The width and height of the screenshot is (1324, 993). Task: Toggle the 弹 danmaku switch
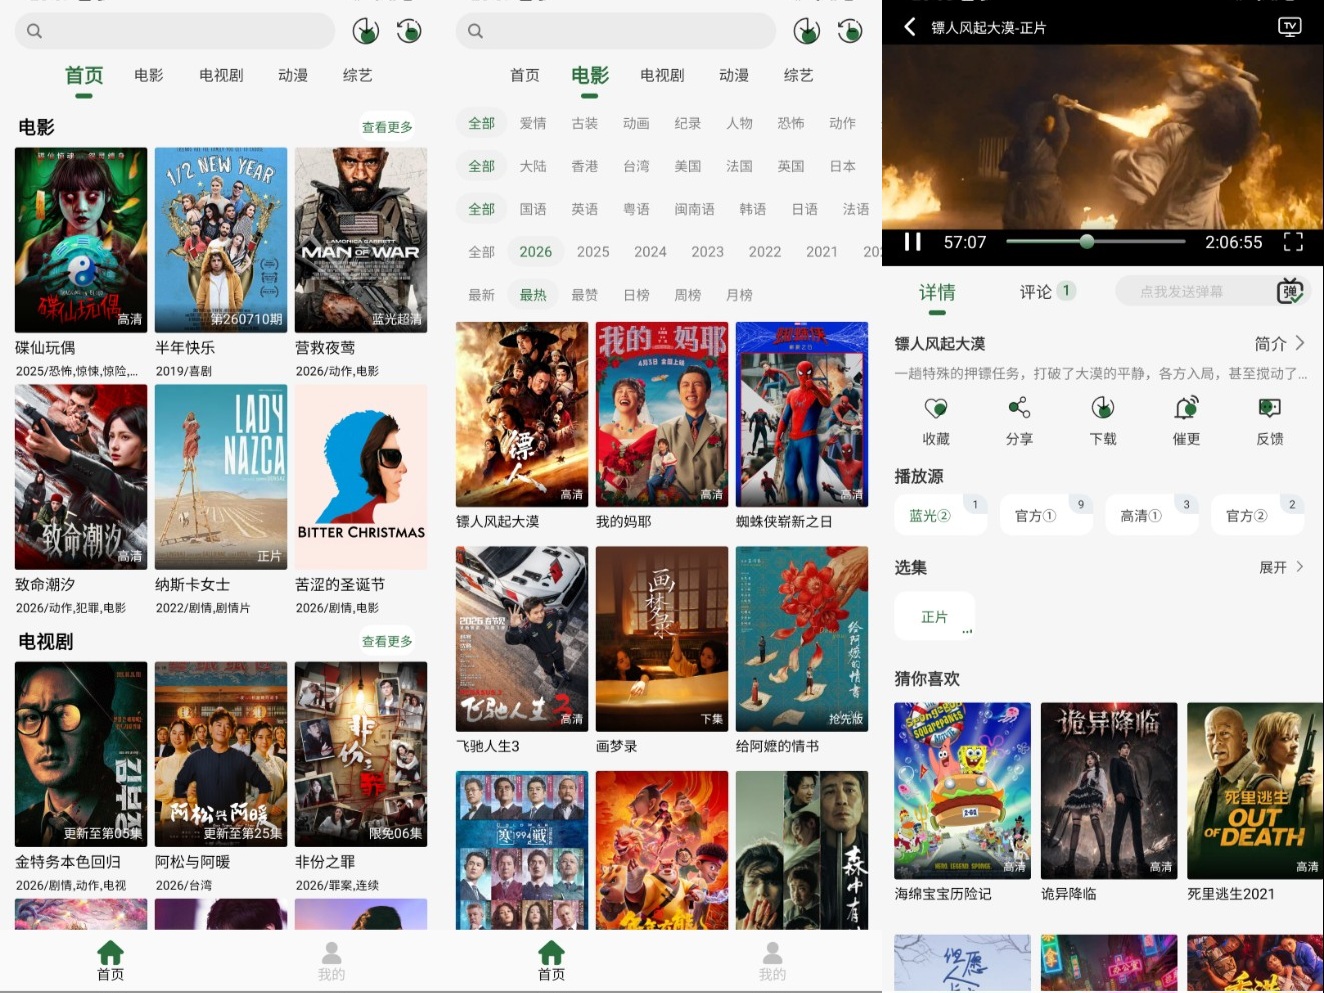(x=1290, y=291)
